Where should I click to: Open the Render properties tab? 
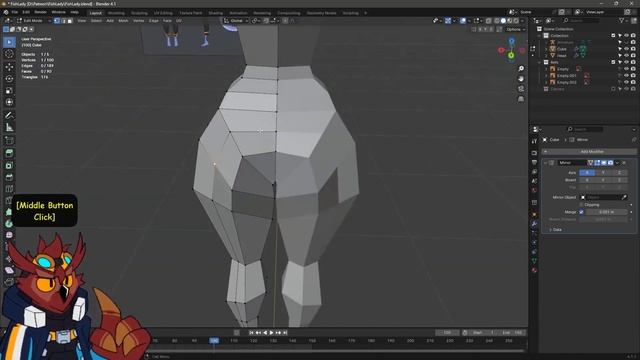point(534,153)
